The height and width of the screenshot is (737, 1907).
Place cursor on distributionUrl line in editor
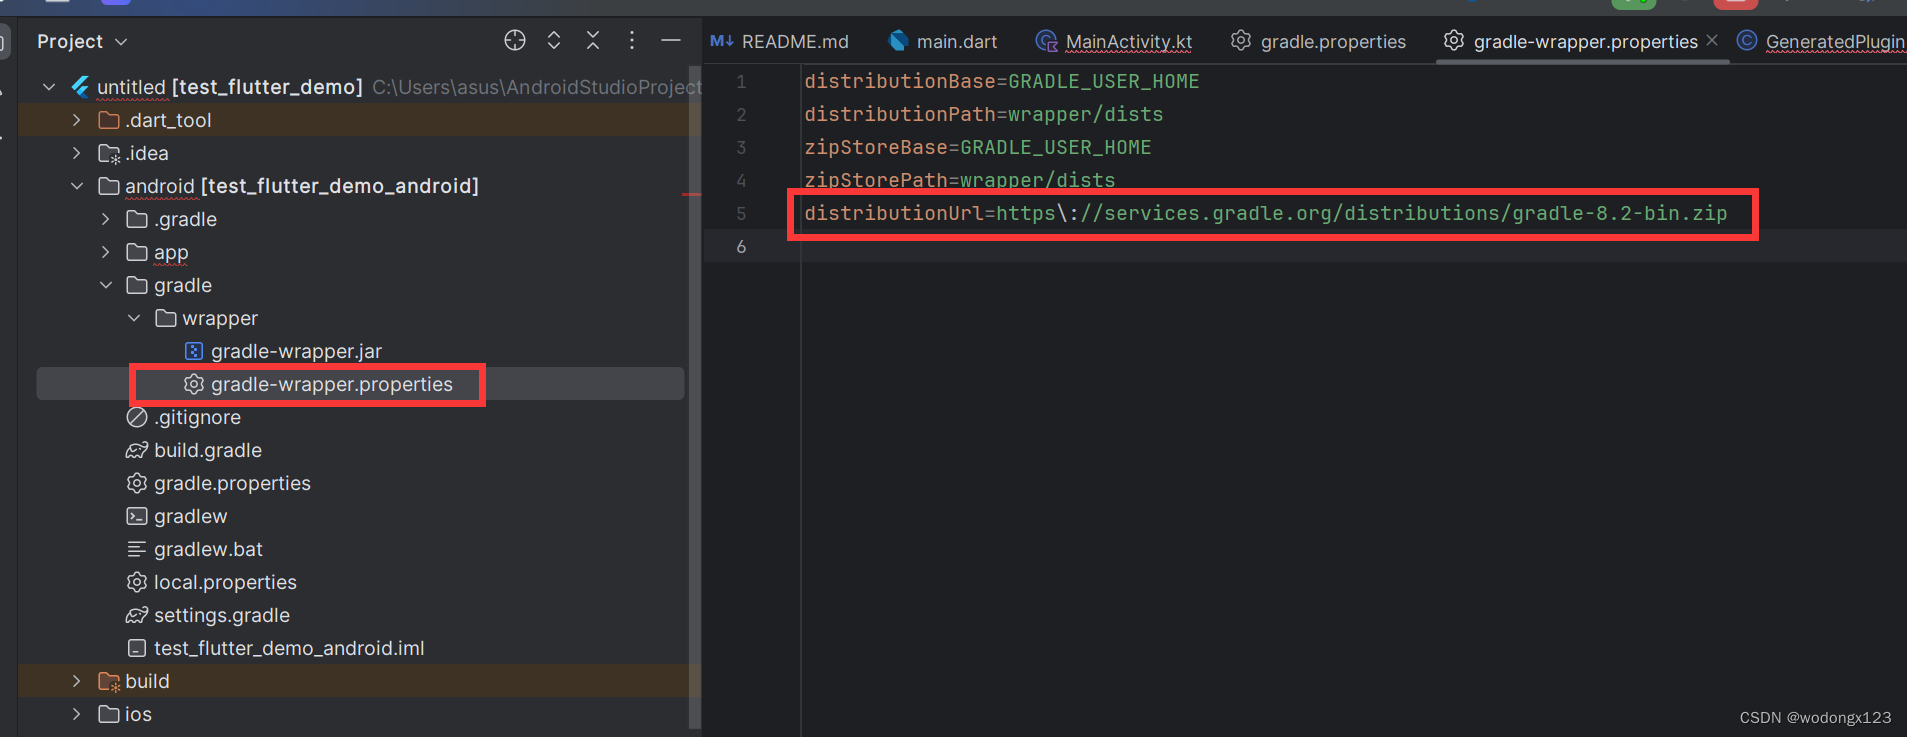(x=1266, y=213)
